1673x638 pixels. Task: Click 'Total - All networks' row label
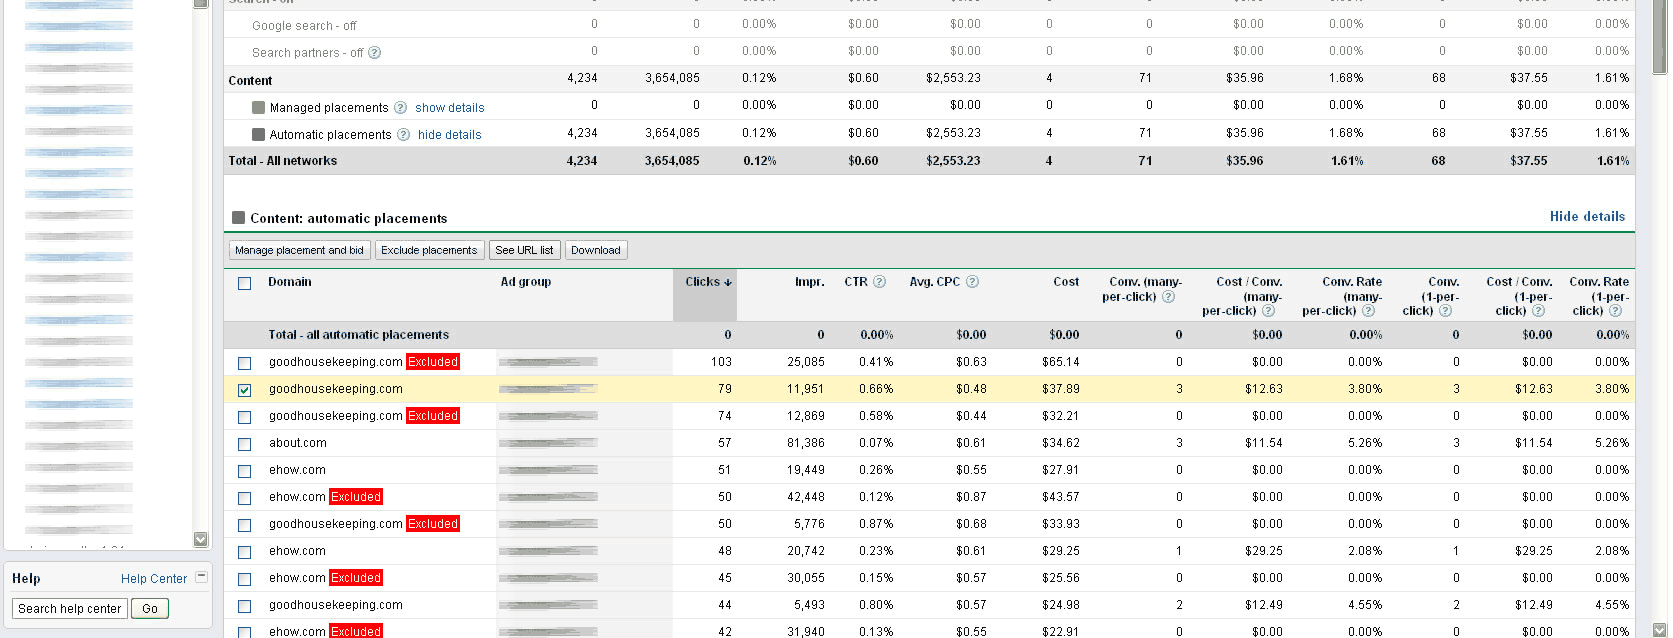pyautogui.click(x=283, y=161)
